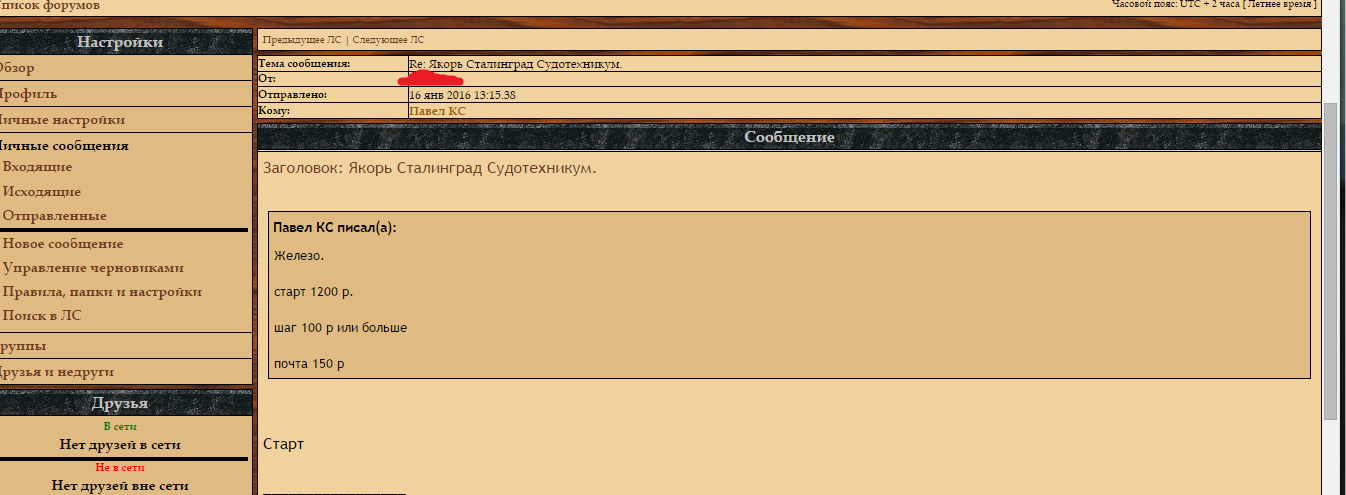
Task: Open the Группы section
Action: pyautogui.click(x=23, y=346)
